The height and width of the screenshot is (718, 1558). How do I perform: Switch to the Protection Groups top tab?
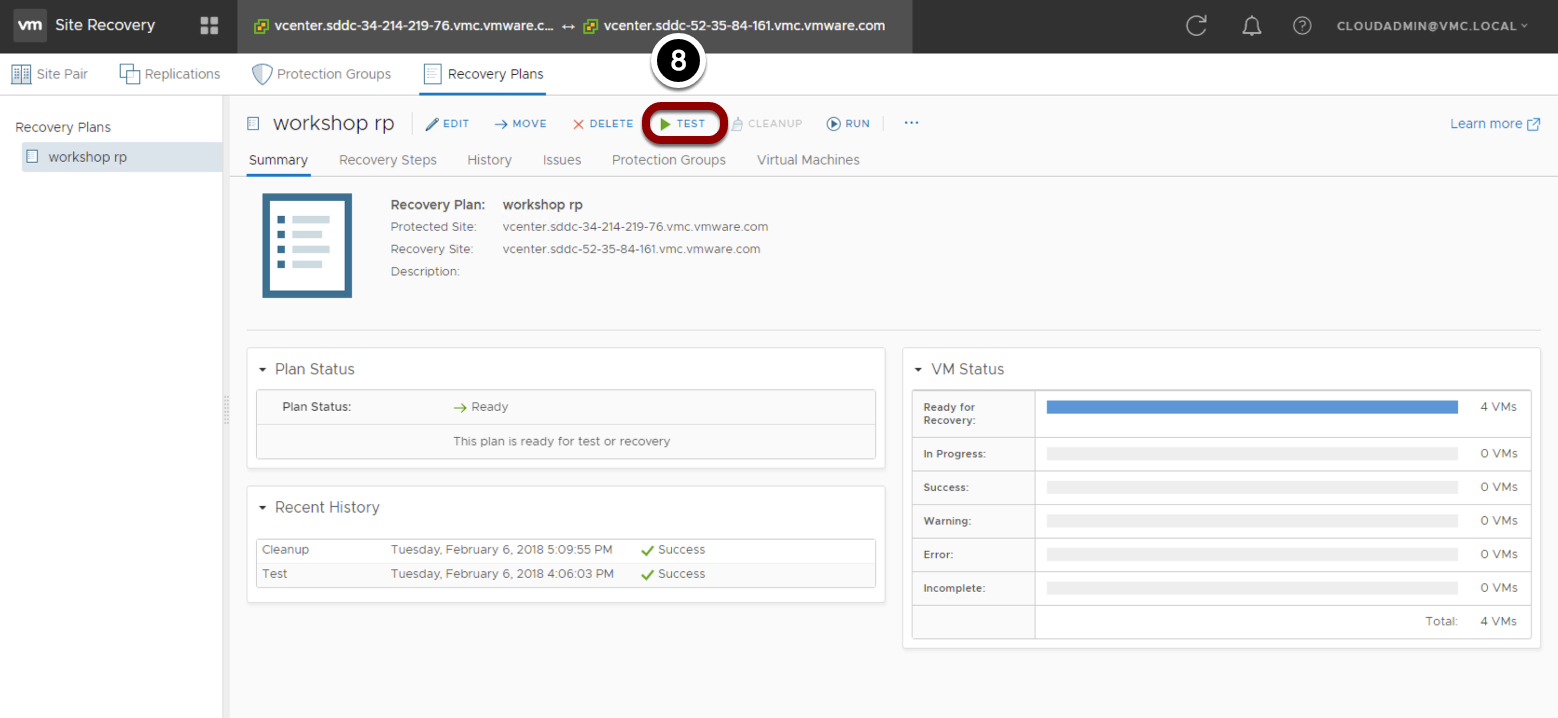[x=321, y=74]
